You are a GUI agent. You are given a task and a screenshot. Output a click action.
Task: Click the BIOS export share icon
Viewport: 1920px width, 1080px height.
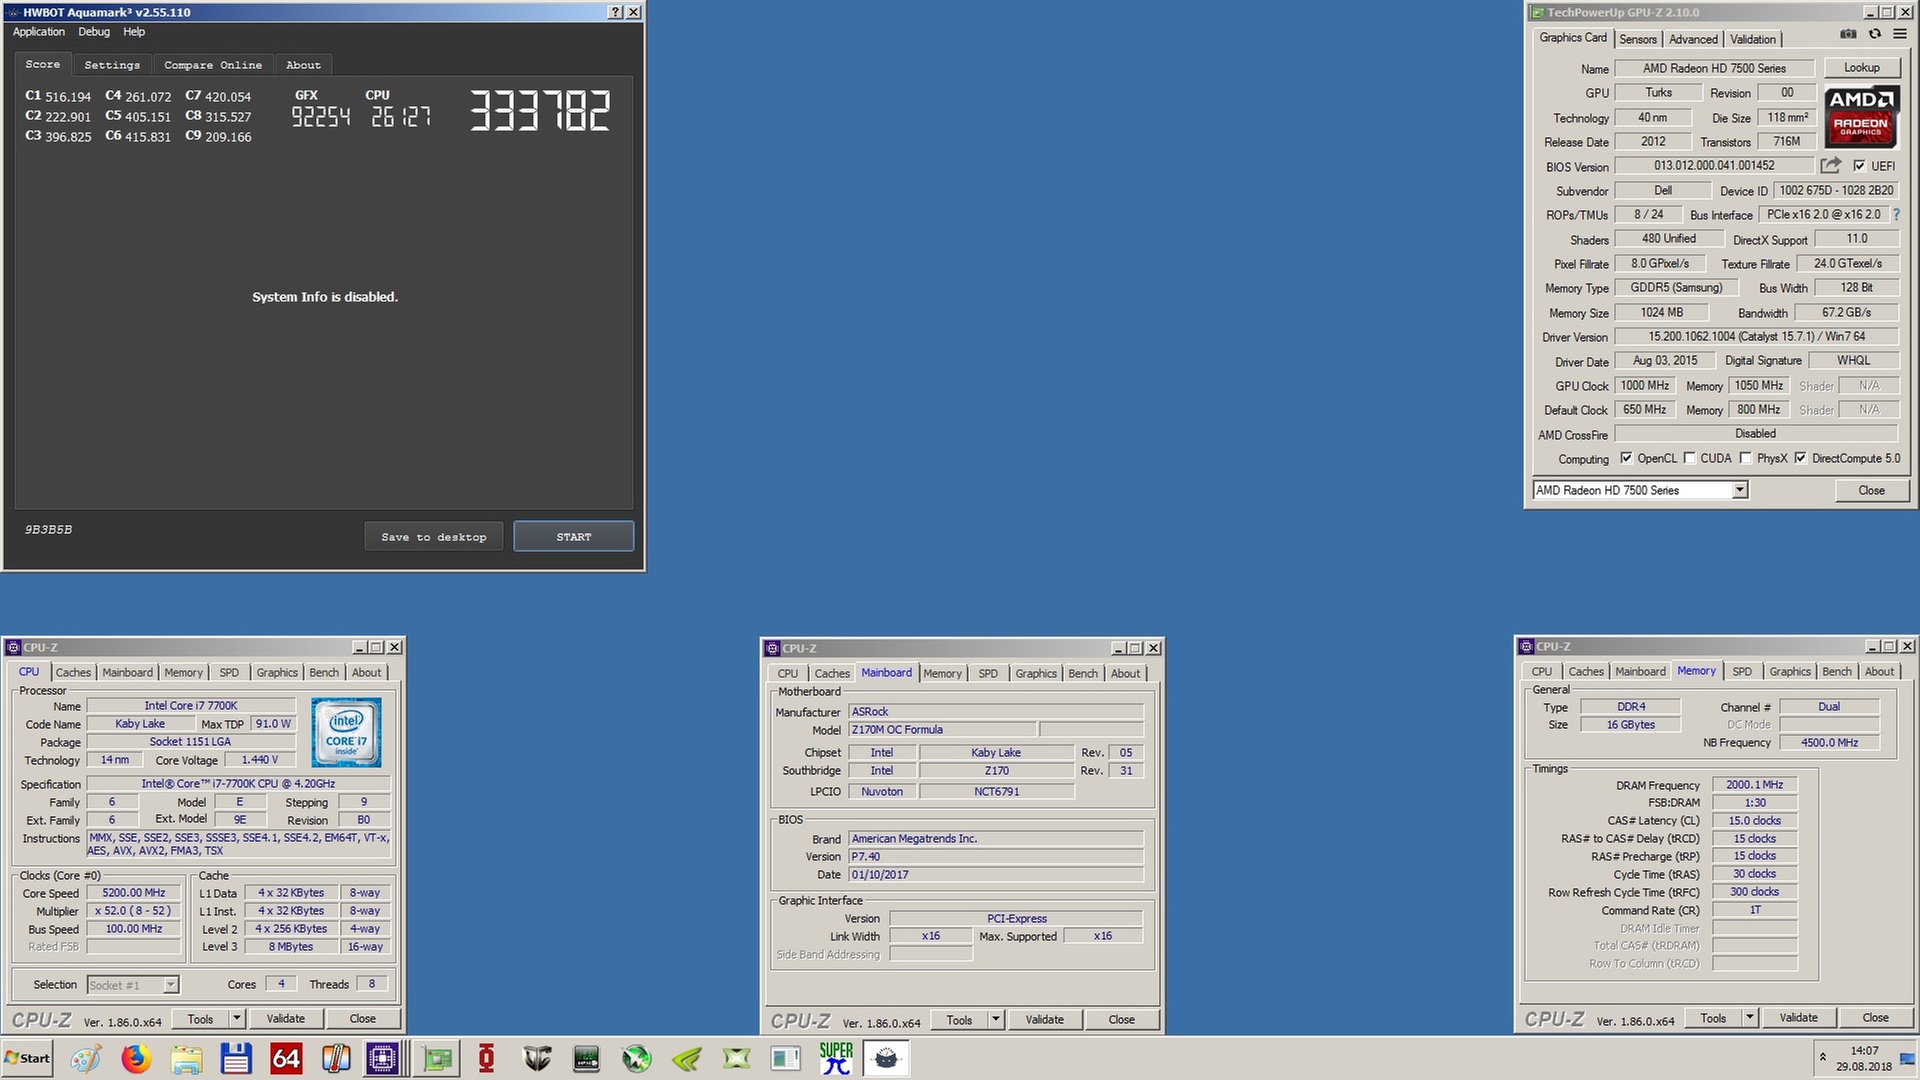[x=1831, y=165]
